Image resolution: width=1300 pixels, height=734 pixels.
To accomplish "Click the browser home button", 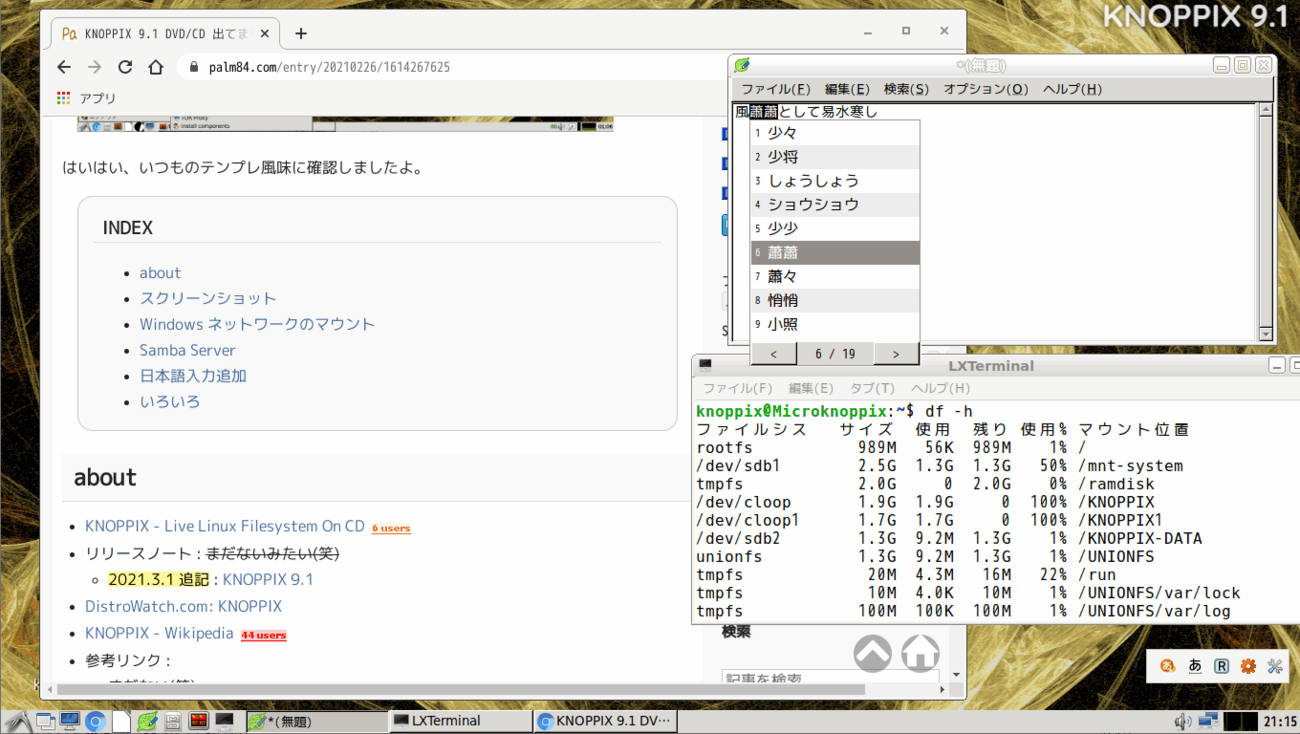I will click(156, 67).
